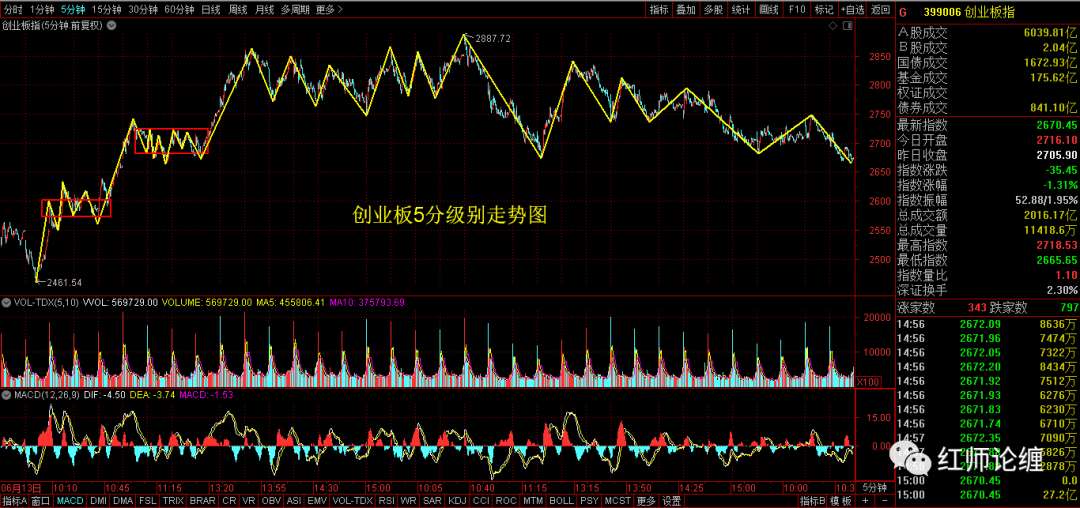
Task: Select the KDJ indicator tab
Action: [457, 501]
